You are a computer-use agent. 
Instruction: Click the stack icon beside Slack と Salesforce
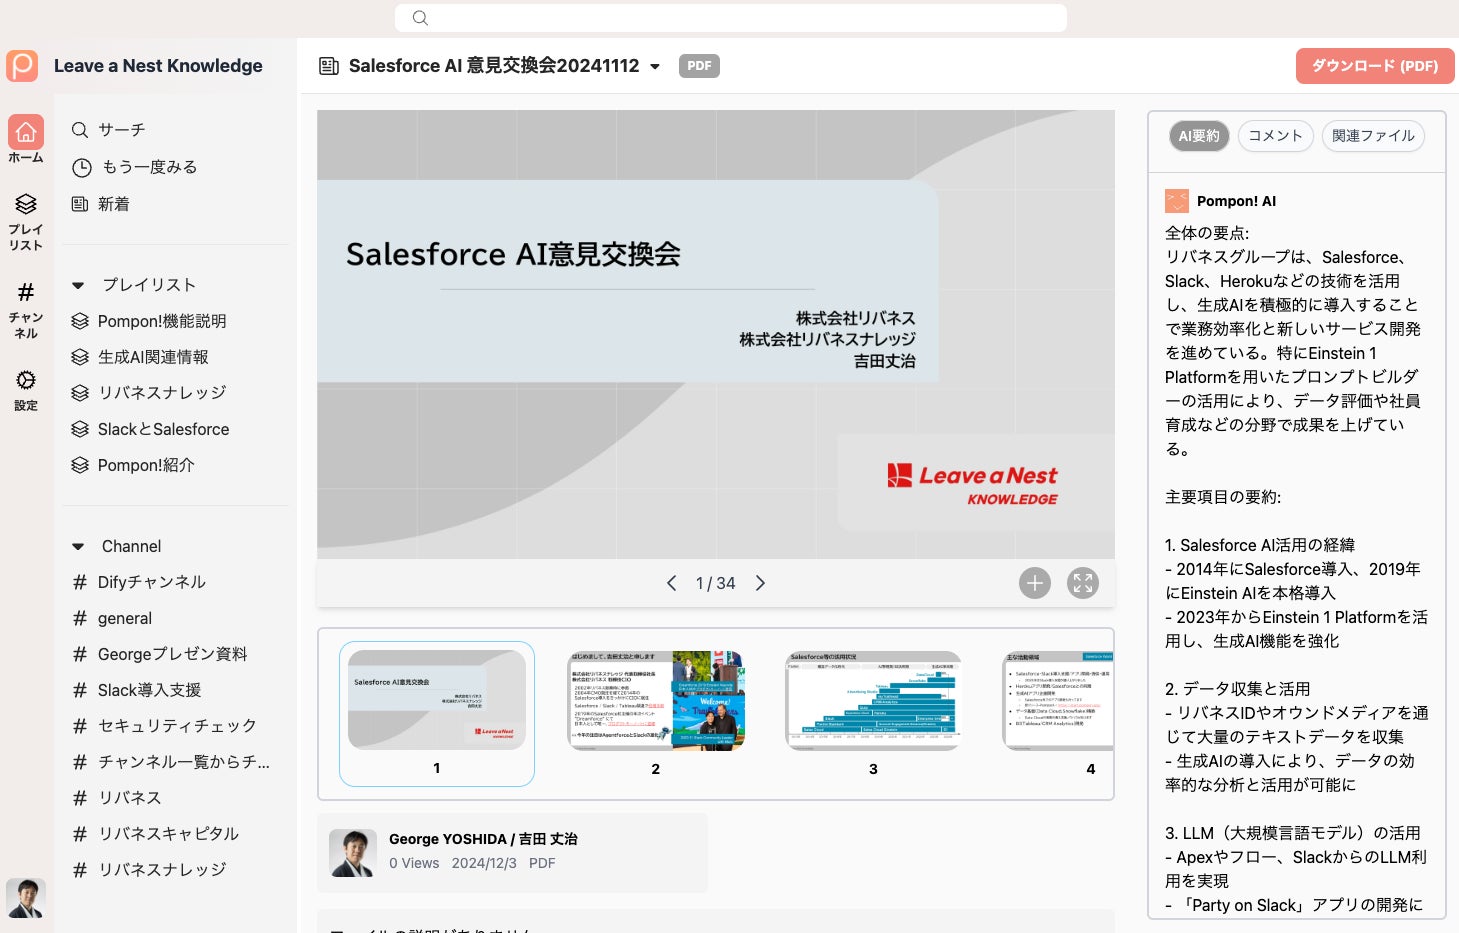point(80,429)
